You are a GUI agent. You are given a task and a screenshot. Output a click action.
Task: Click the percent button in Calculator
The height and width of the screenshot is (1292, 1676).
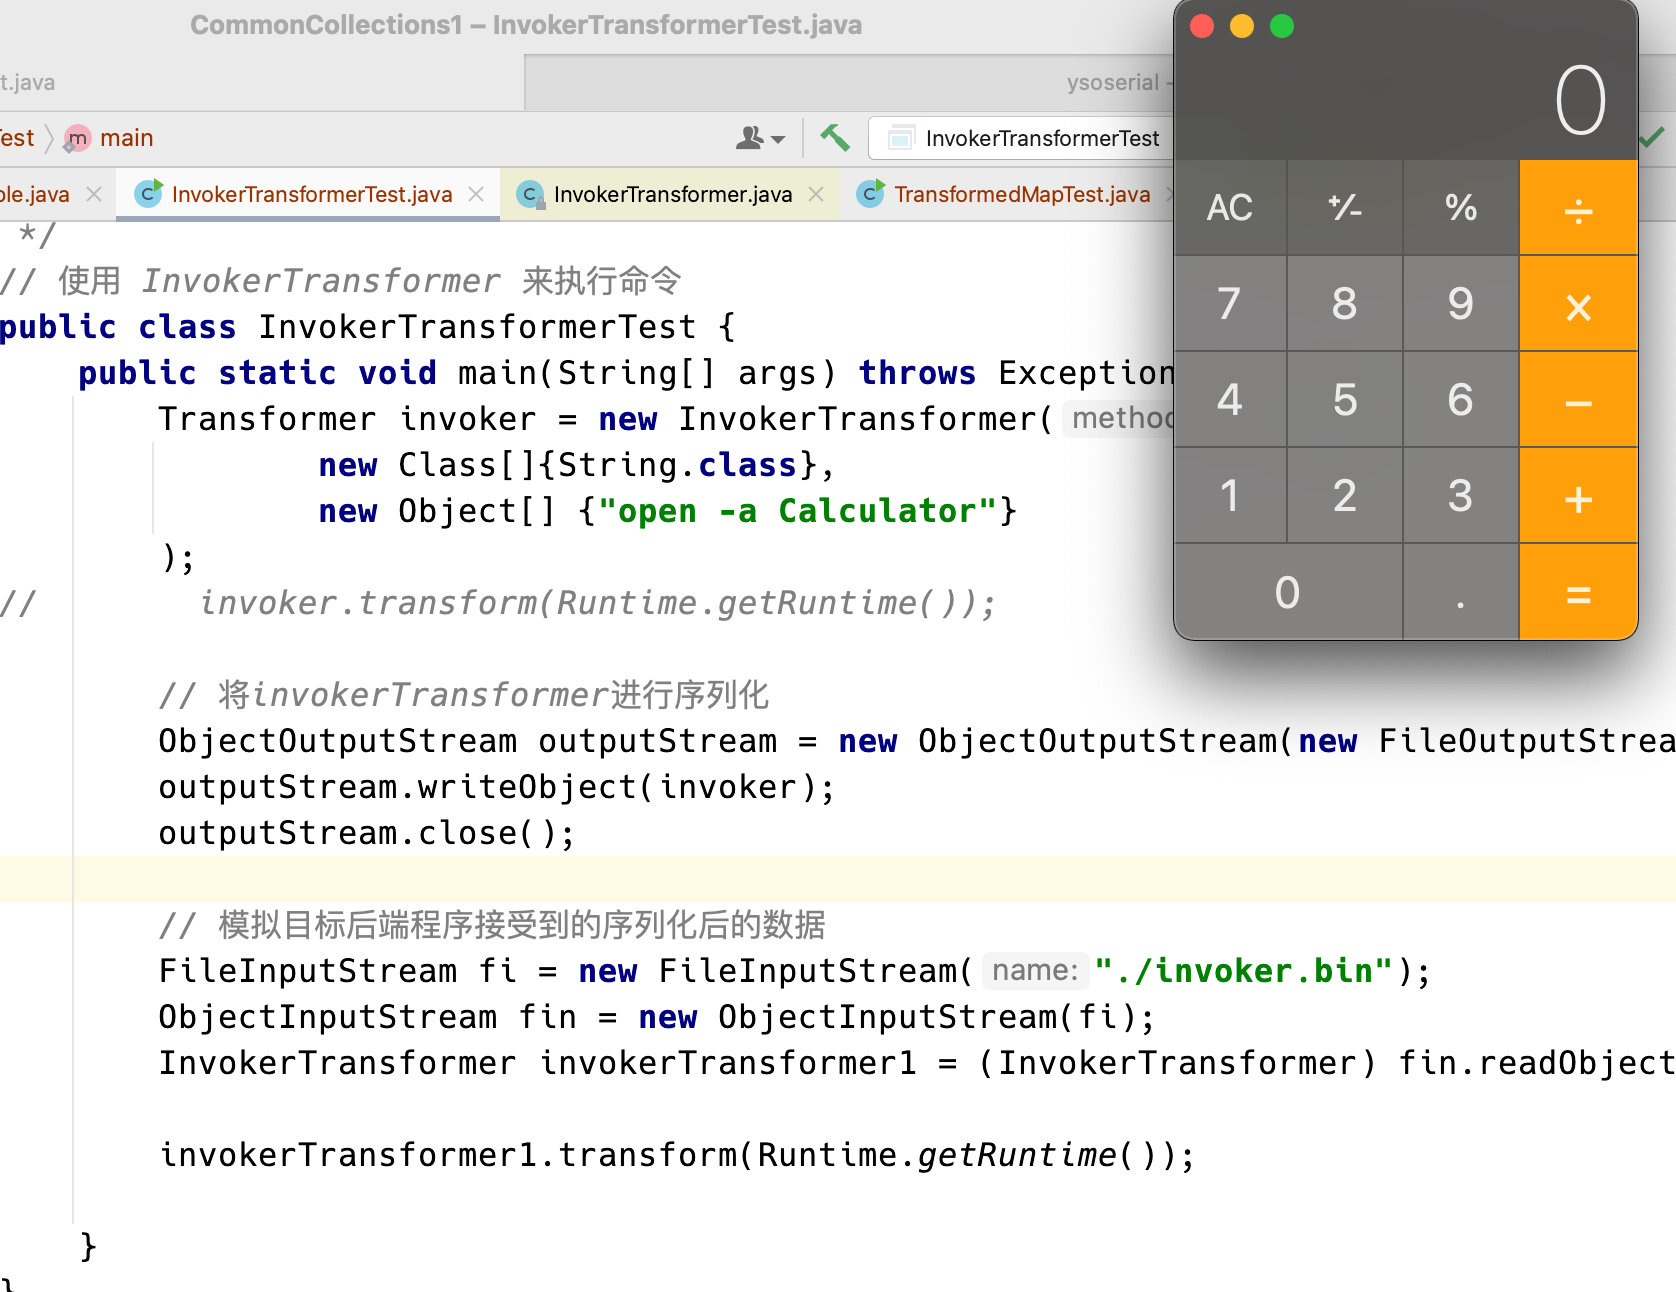pos(1461,208)
